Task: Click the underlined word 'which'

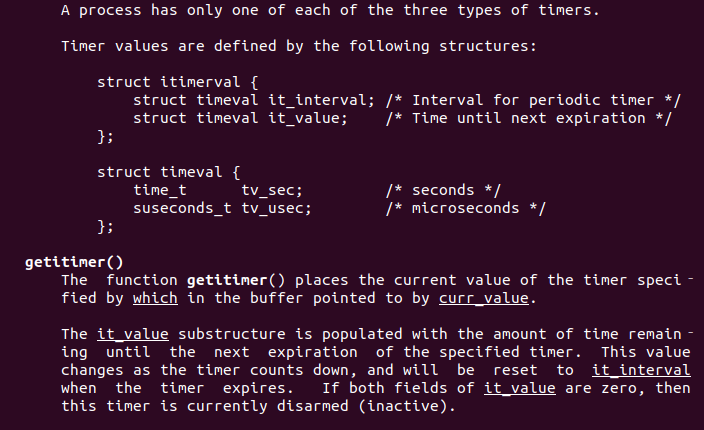Action: pos(155,298)
